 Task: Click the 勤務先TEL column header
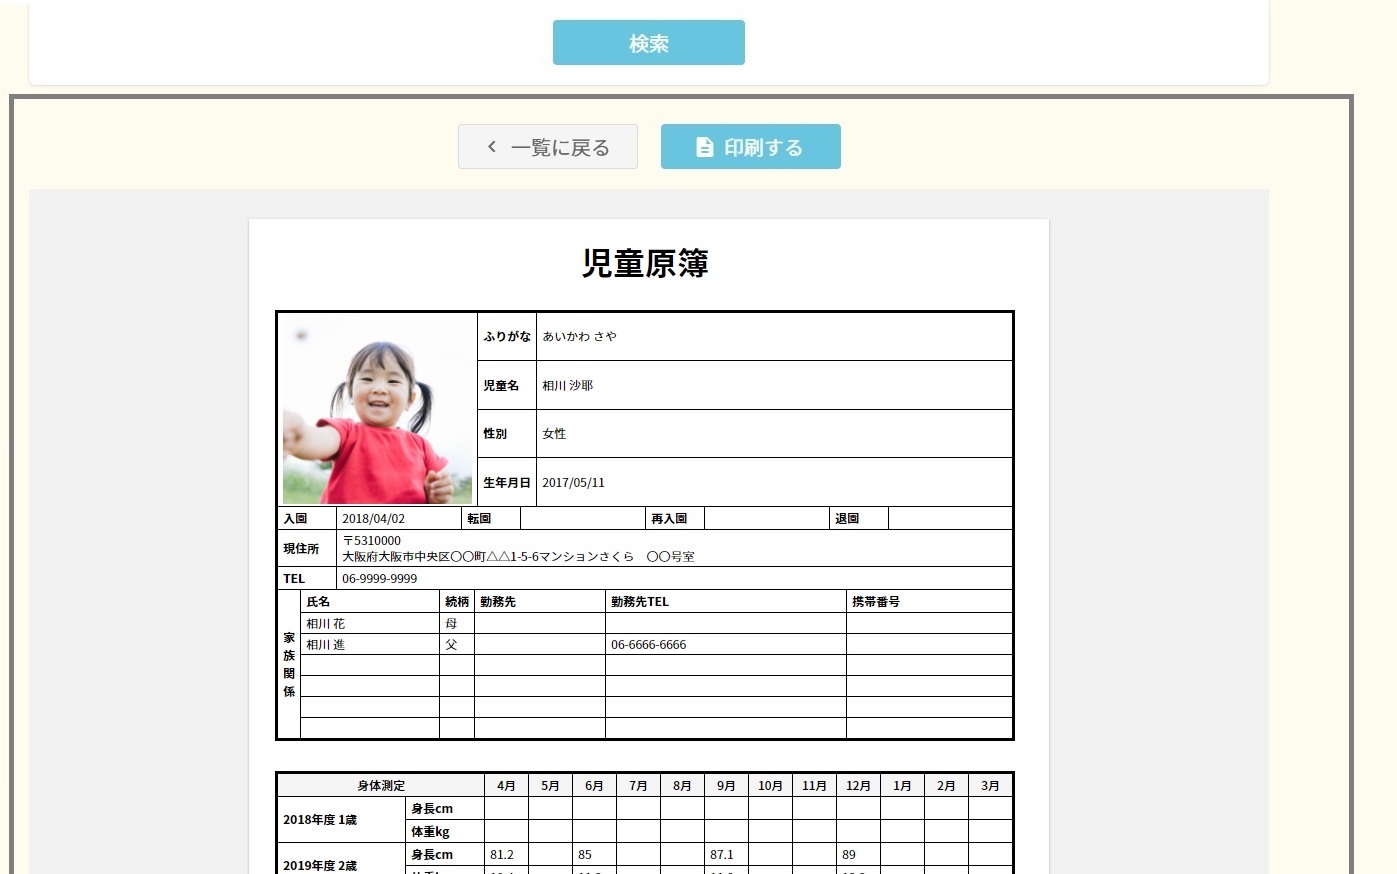640,601
